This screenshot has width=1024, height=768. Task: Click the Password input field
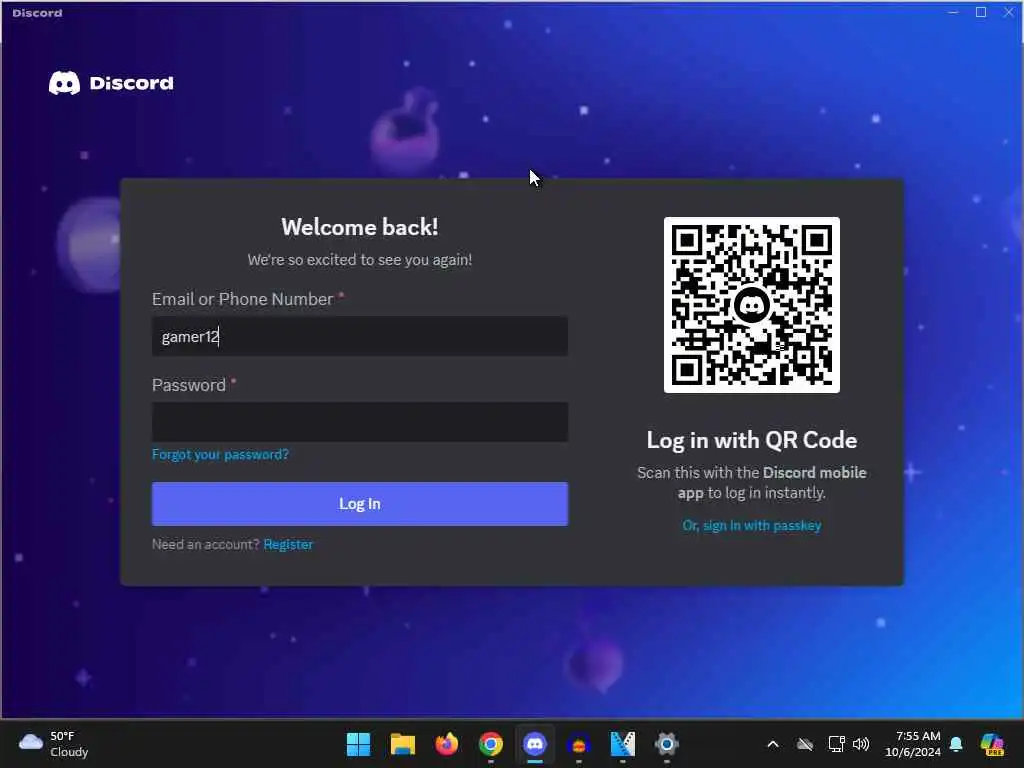click(x=360, y=422)
